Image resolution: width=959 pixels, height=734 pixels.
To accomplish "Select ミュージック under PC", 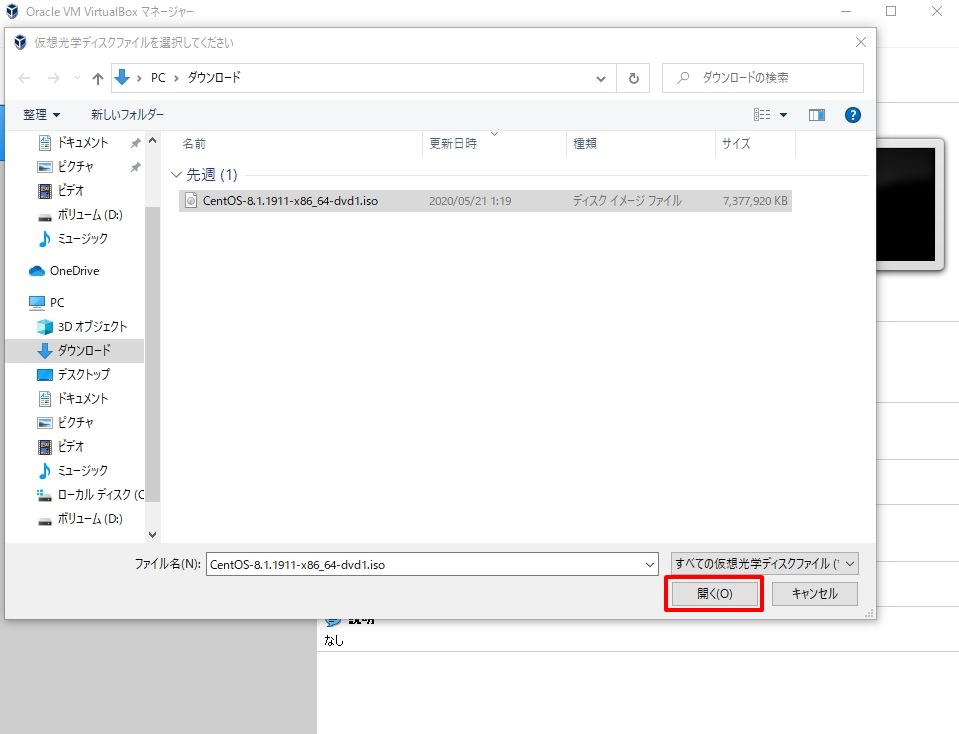I will [82, 470].
